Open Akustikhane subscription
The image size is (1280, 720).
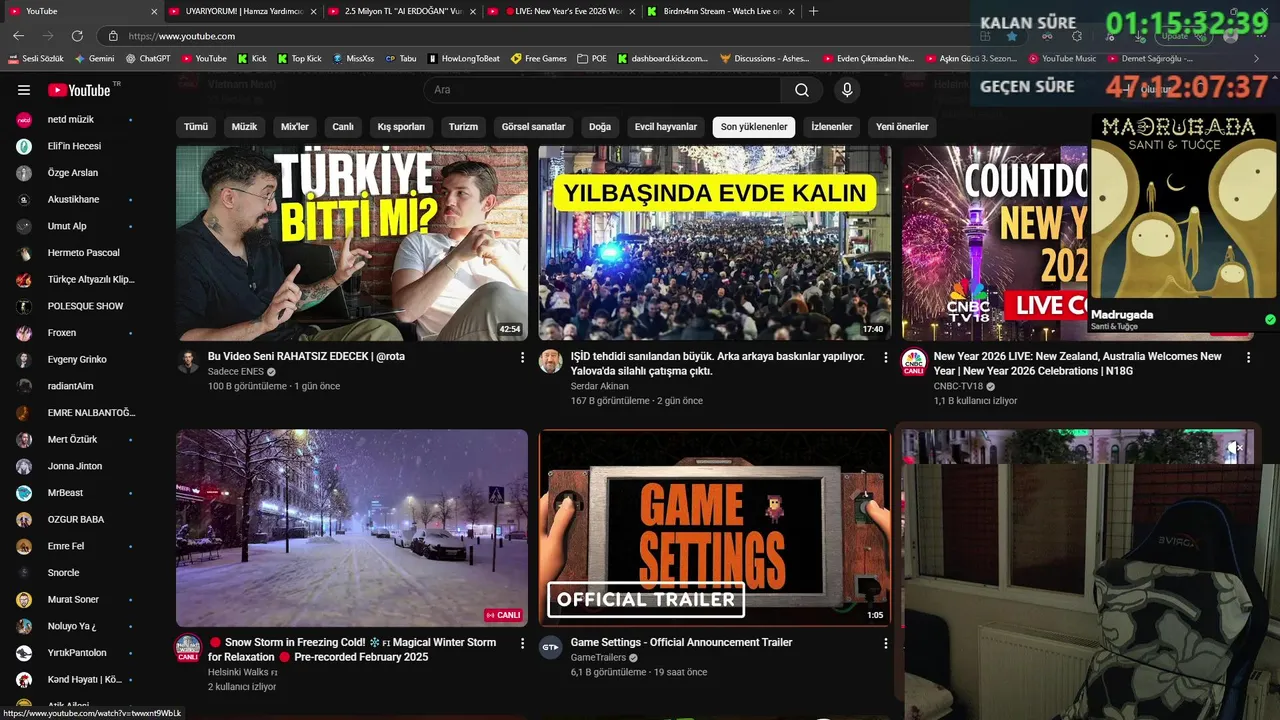[x=76, y=199]
